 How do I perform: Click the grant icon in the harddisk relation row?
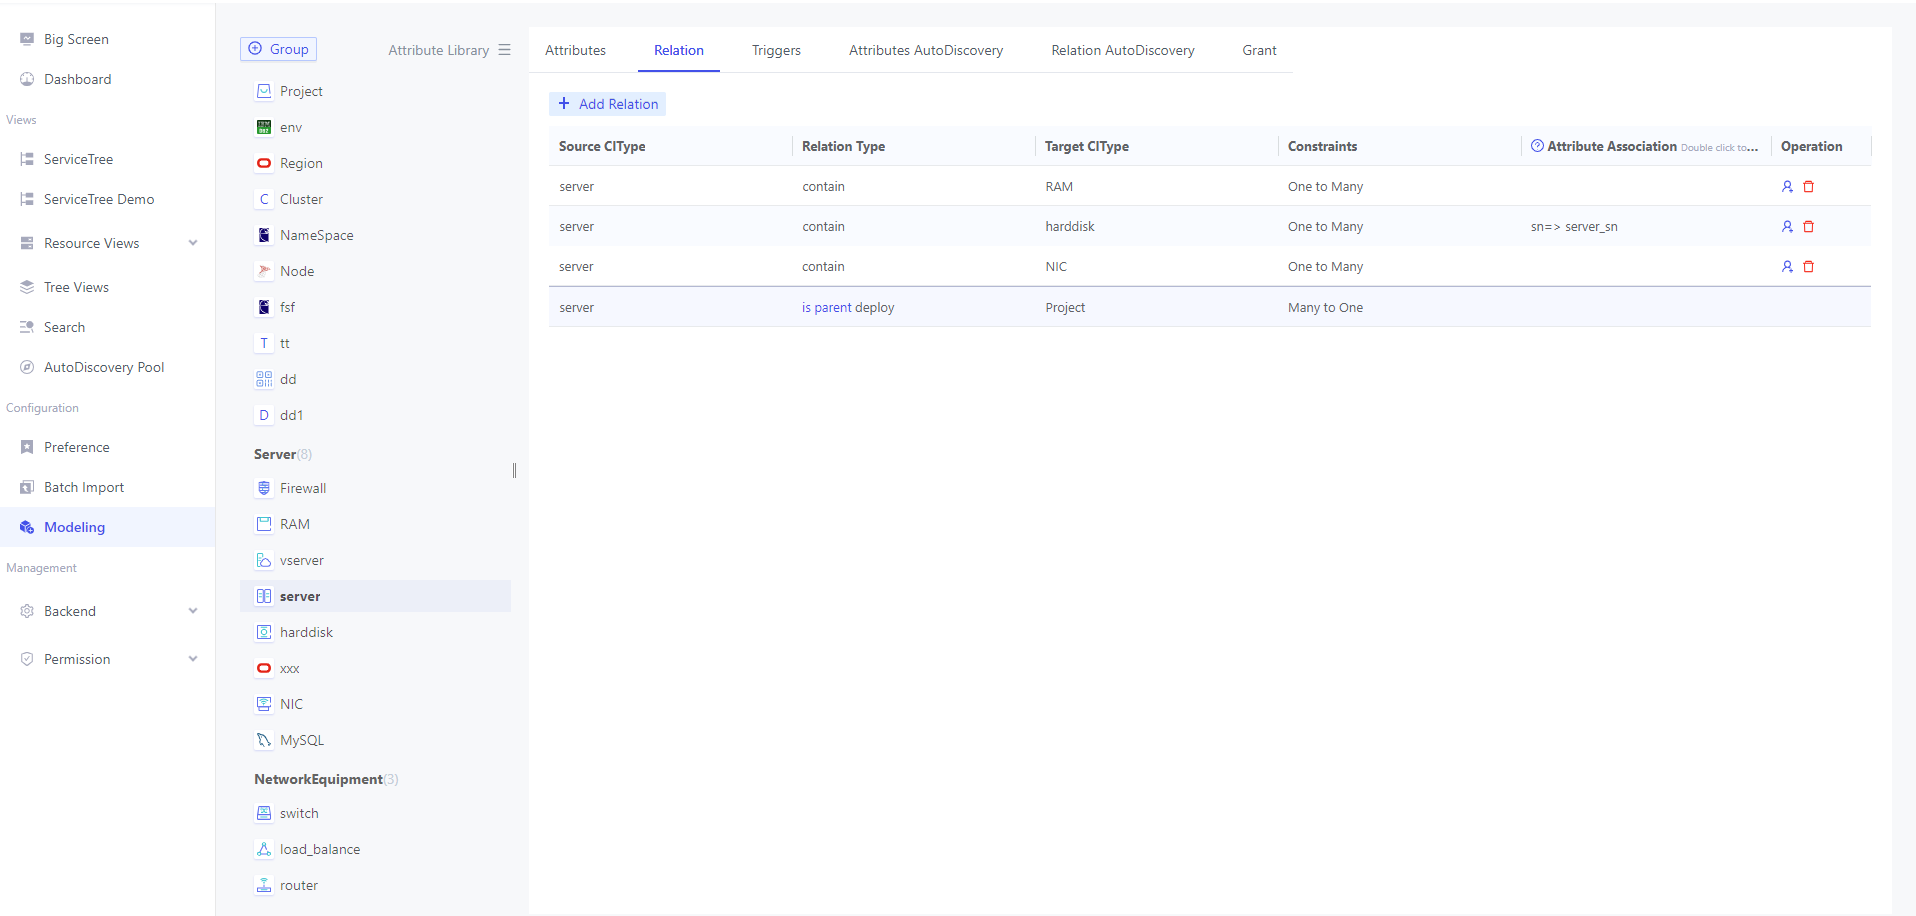point(1787,226)
